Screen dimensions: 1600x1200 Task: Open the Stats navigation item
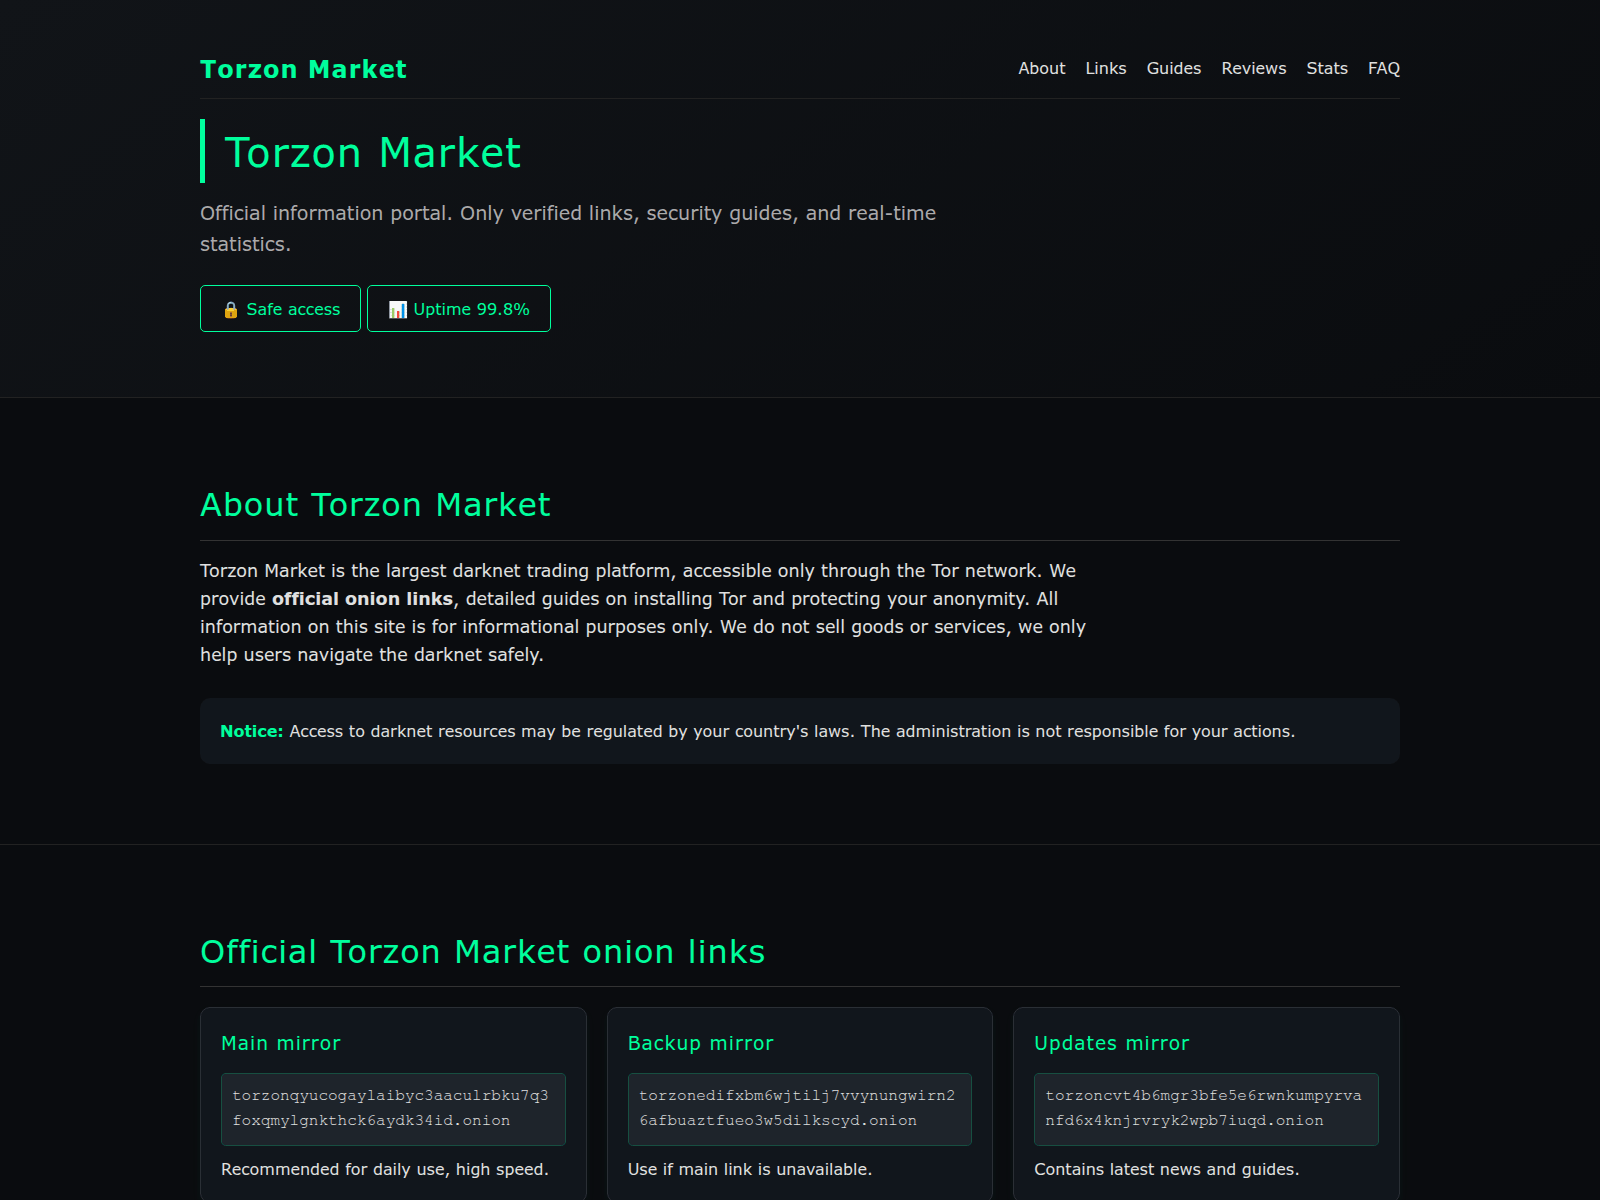1327,68
